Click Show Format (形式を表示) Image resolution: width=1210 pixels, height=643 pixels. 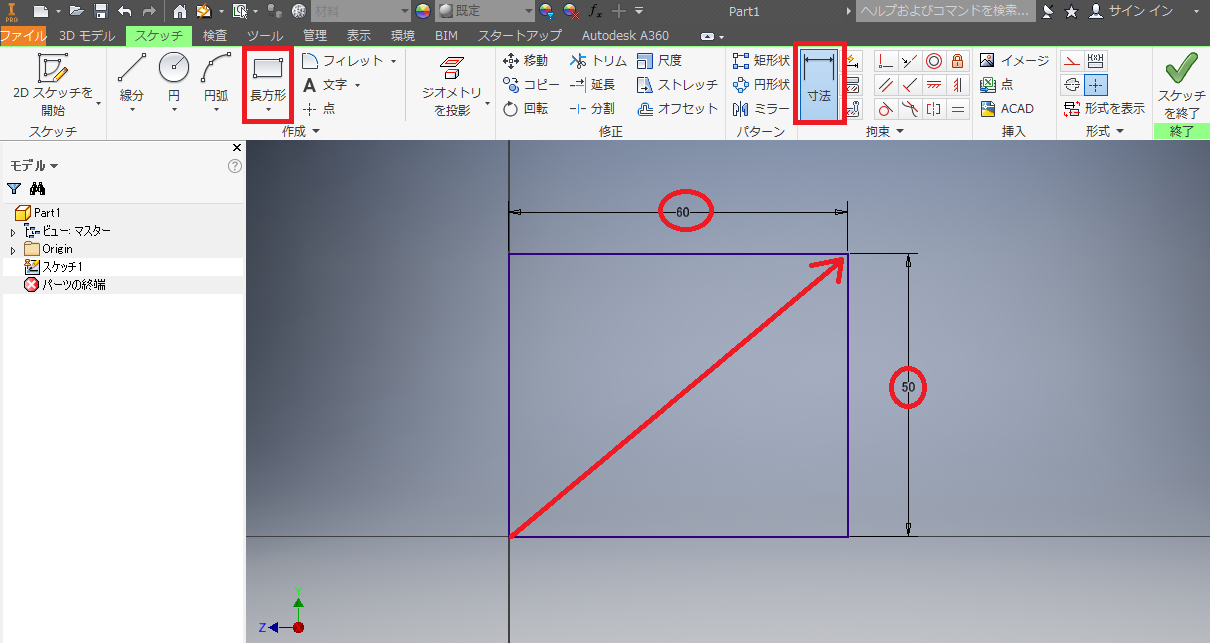coord(1105,109)
